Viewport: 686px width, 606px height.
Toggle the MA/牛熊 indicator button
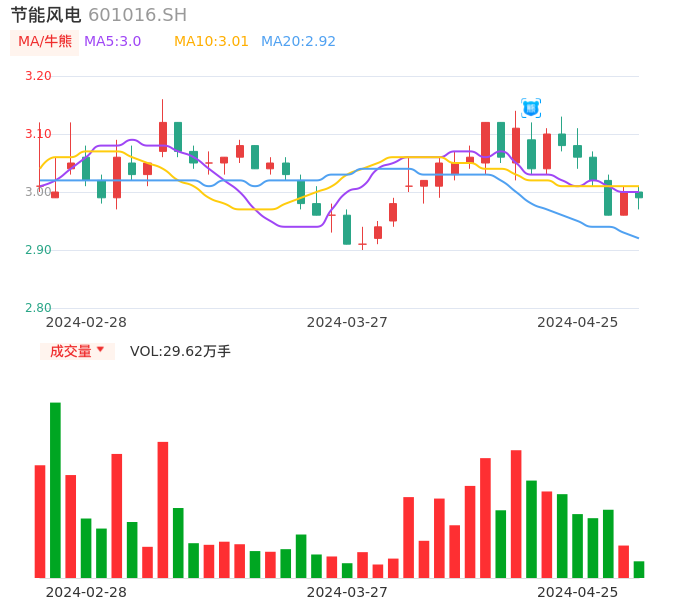(x=45, y=42)
